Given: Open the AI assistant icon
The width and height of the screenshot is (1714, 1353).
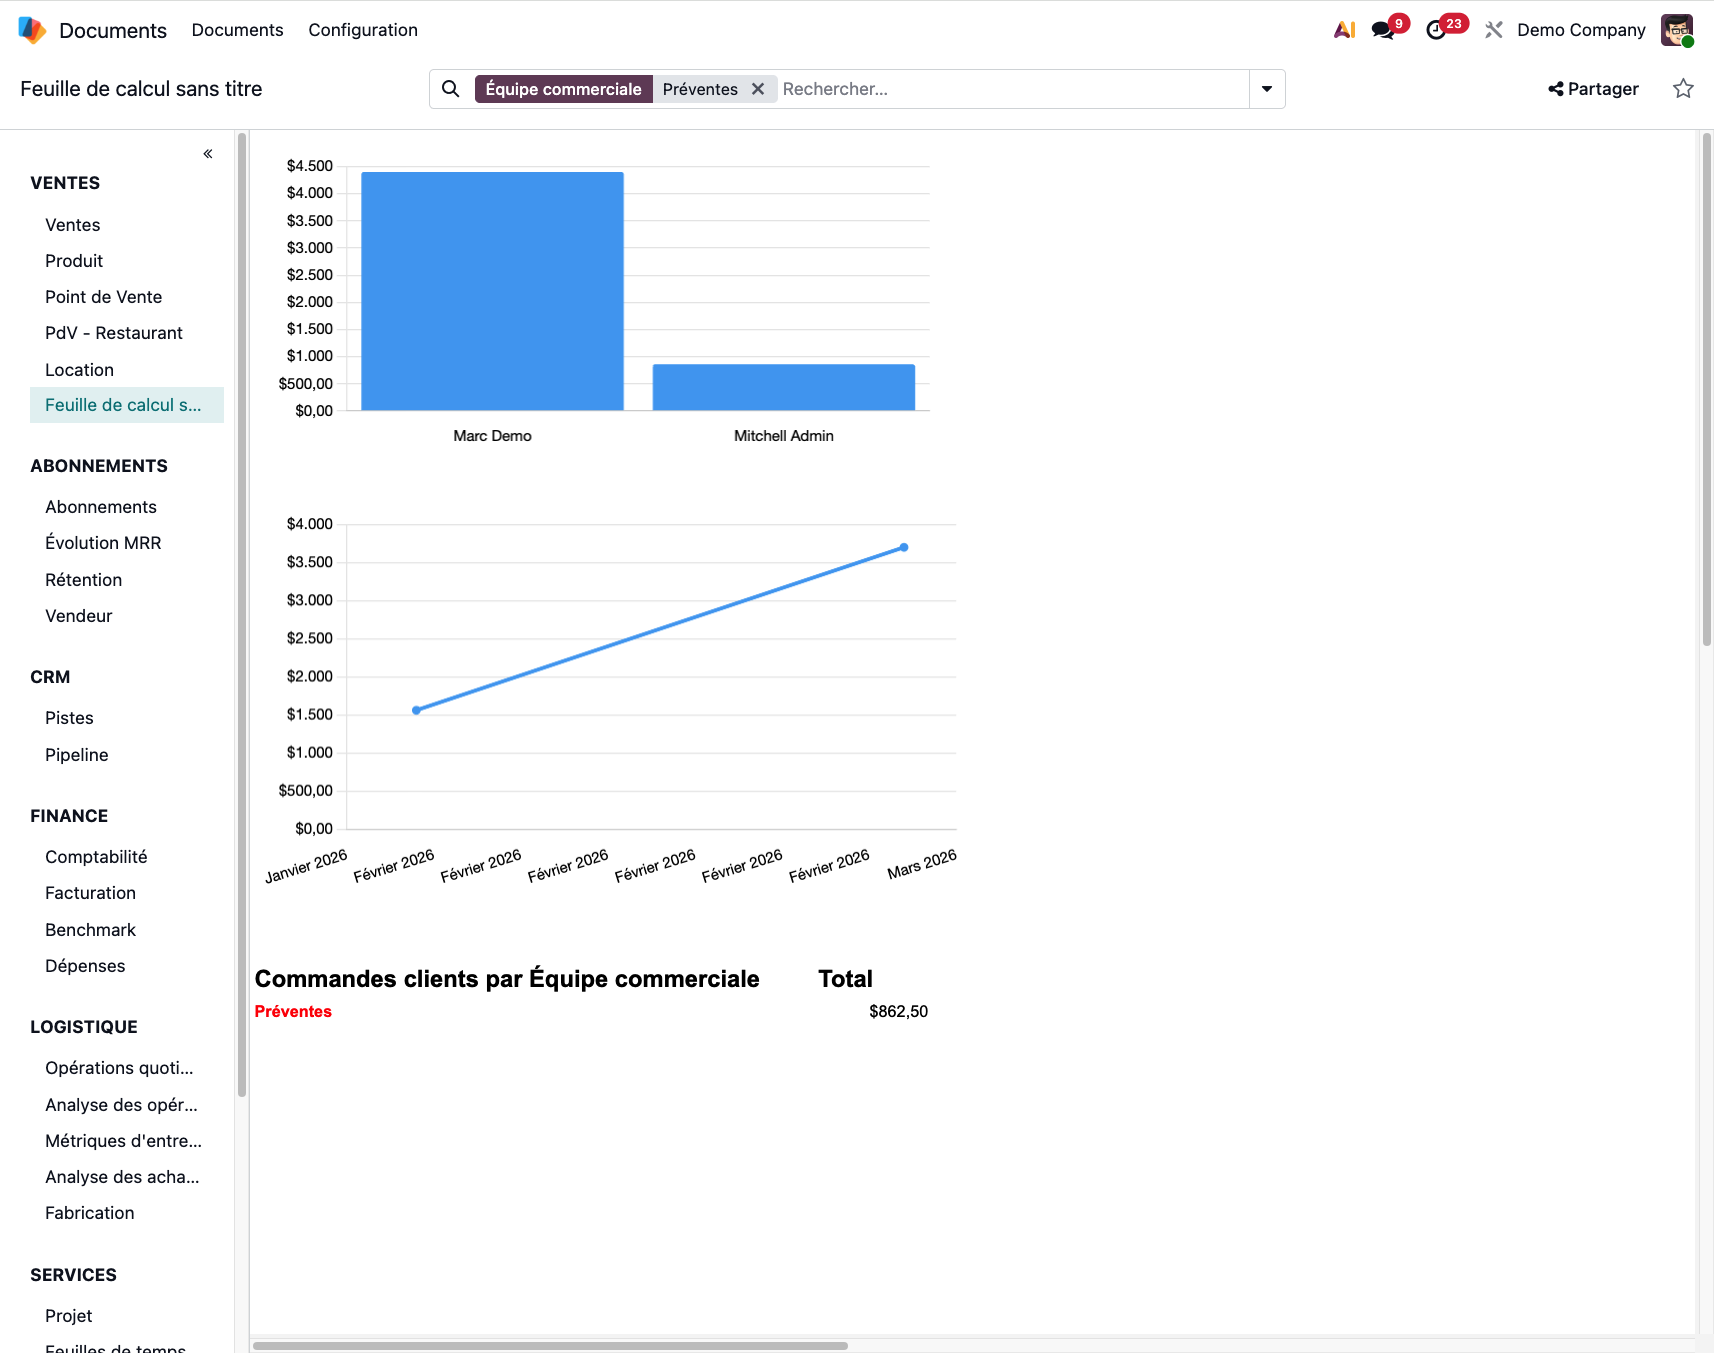Looking at the screenshot, I should [x=1344, y=30].
